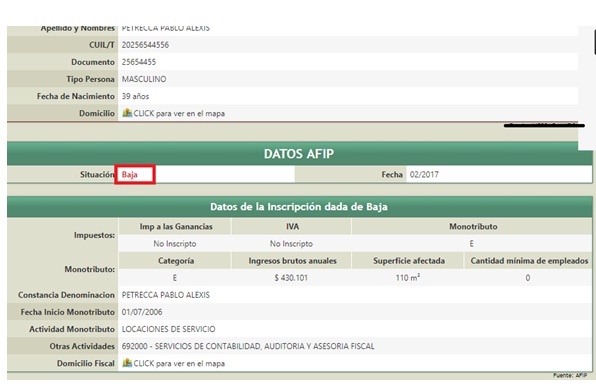Click the Monotributo column header in the Impuestos row
Image resolution: width=596 pixels, height=389 pixels.
[473, 227]
